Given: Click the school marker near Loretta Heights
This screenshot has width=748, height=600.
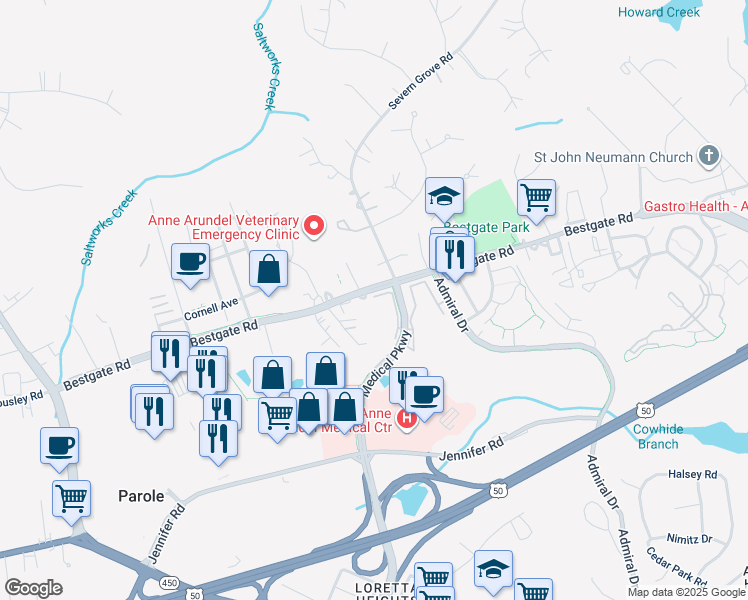Looking at the screenshot, I should point(493,572).
